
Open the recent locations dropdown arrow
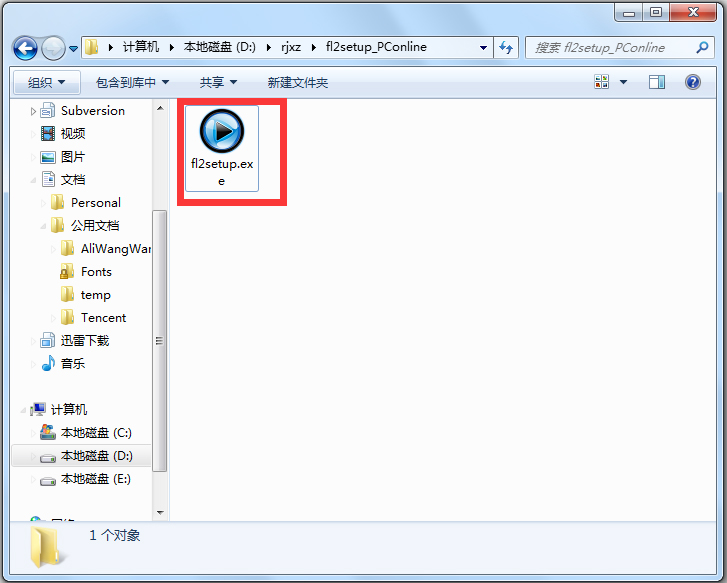(x=73, y=48)
